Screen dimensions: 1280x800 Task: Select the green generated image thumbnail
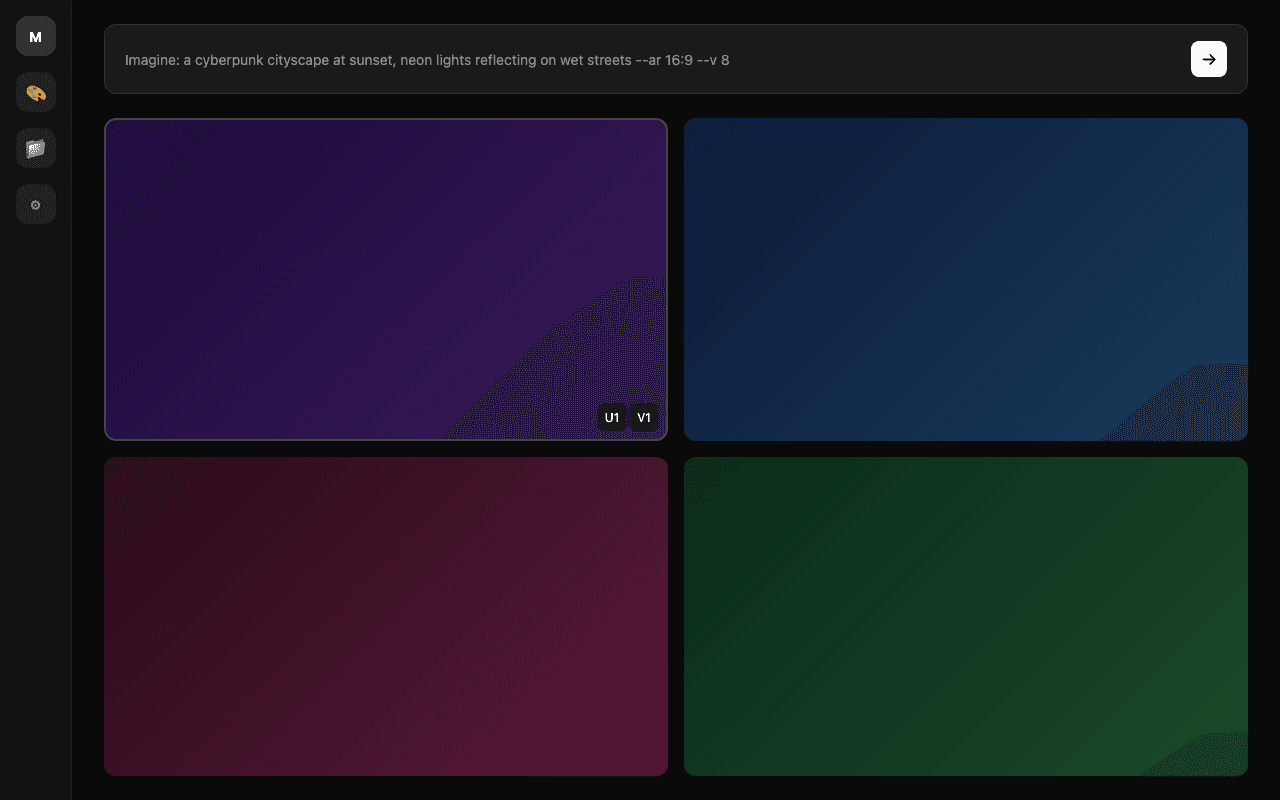coord(966,616)
